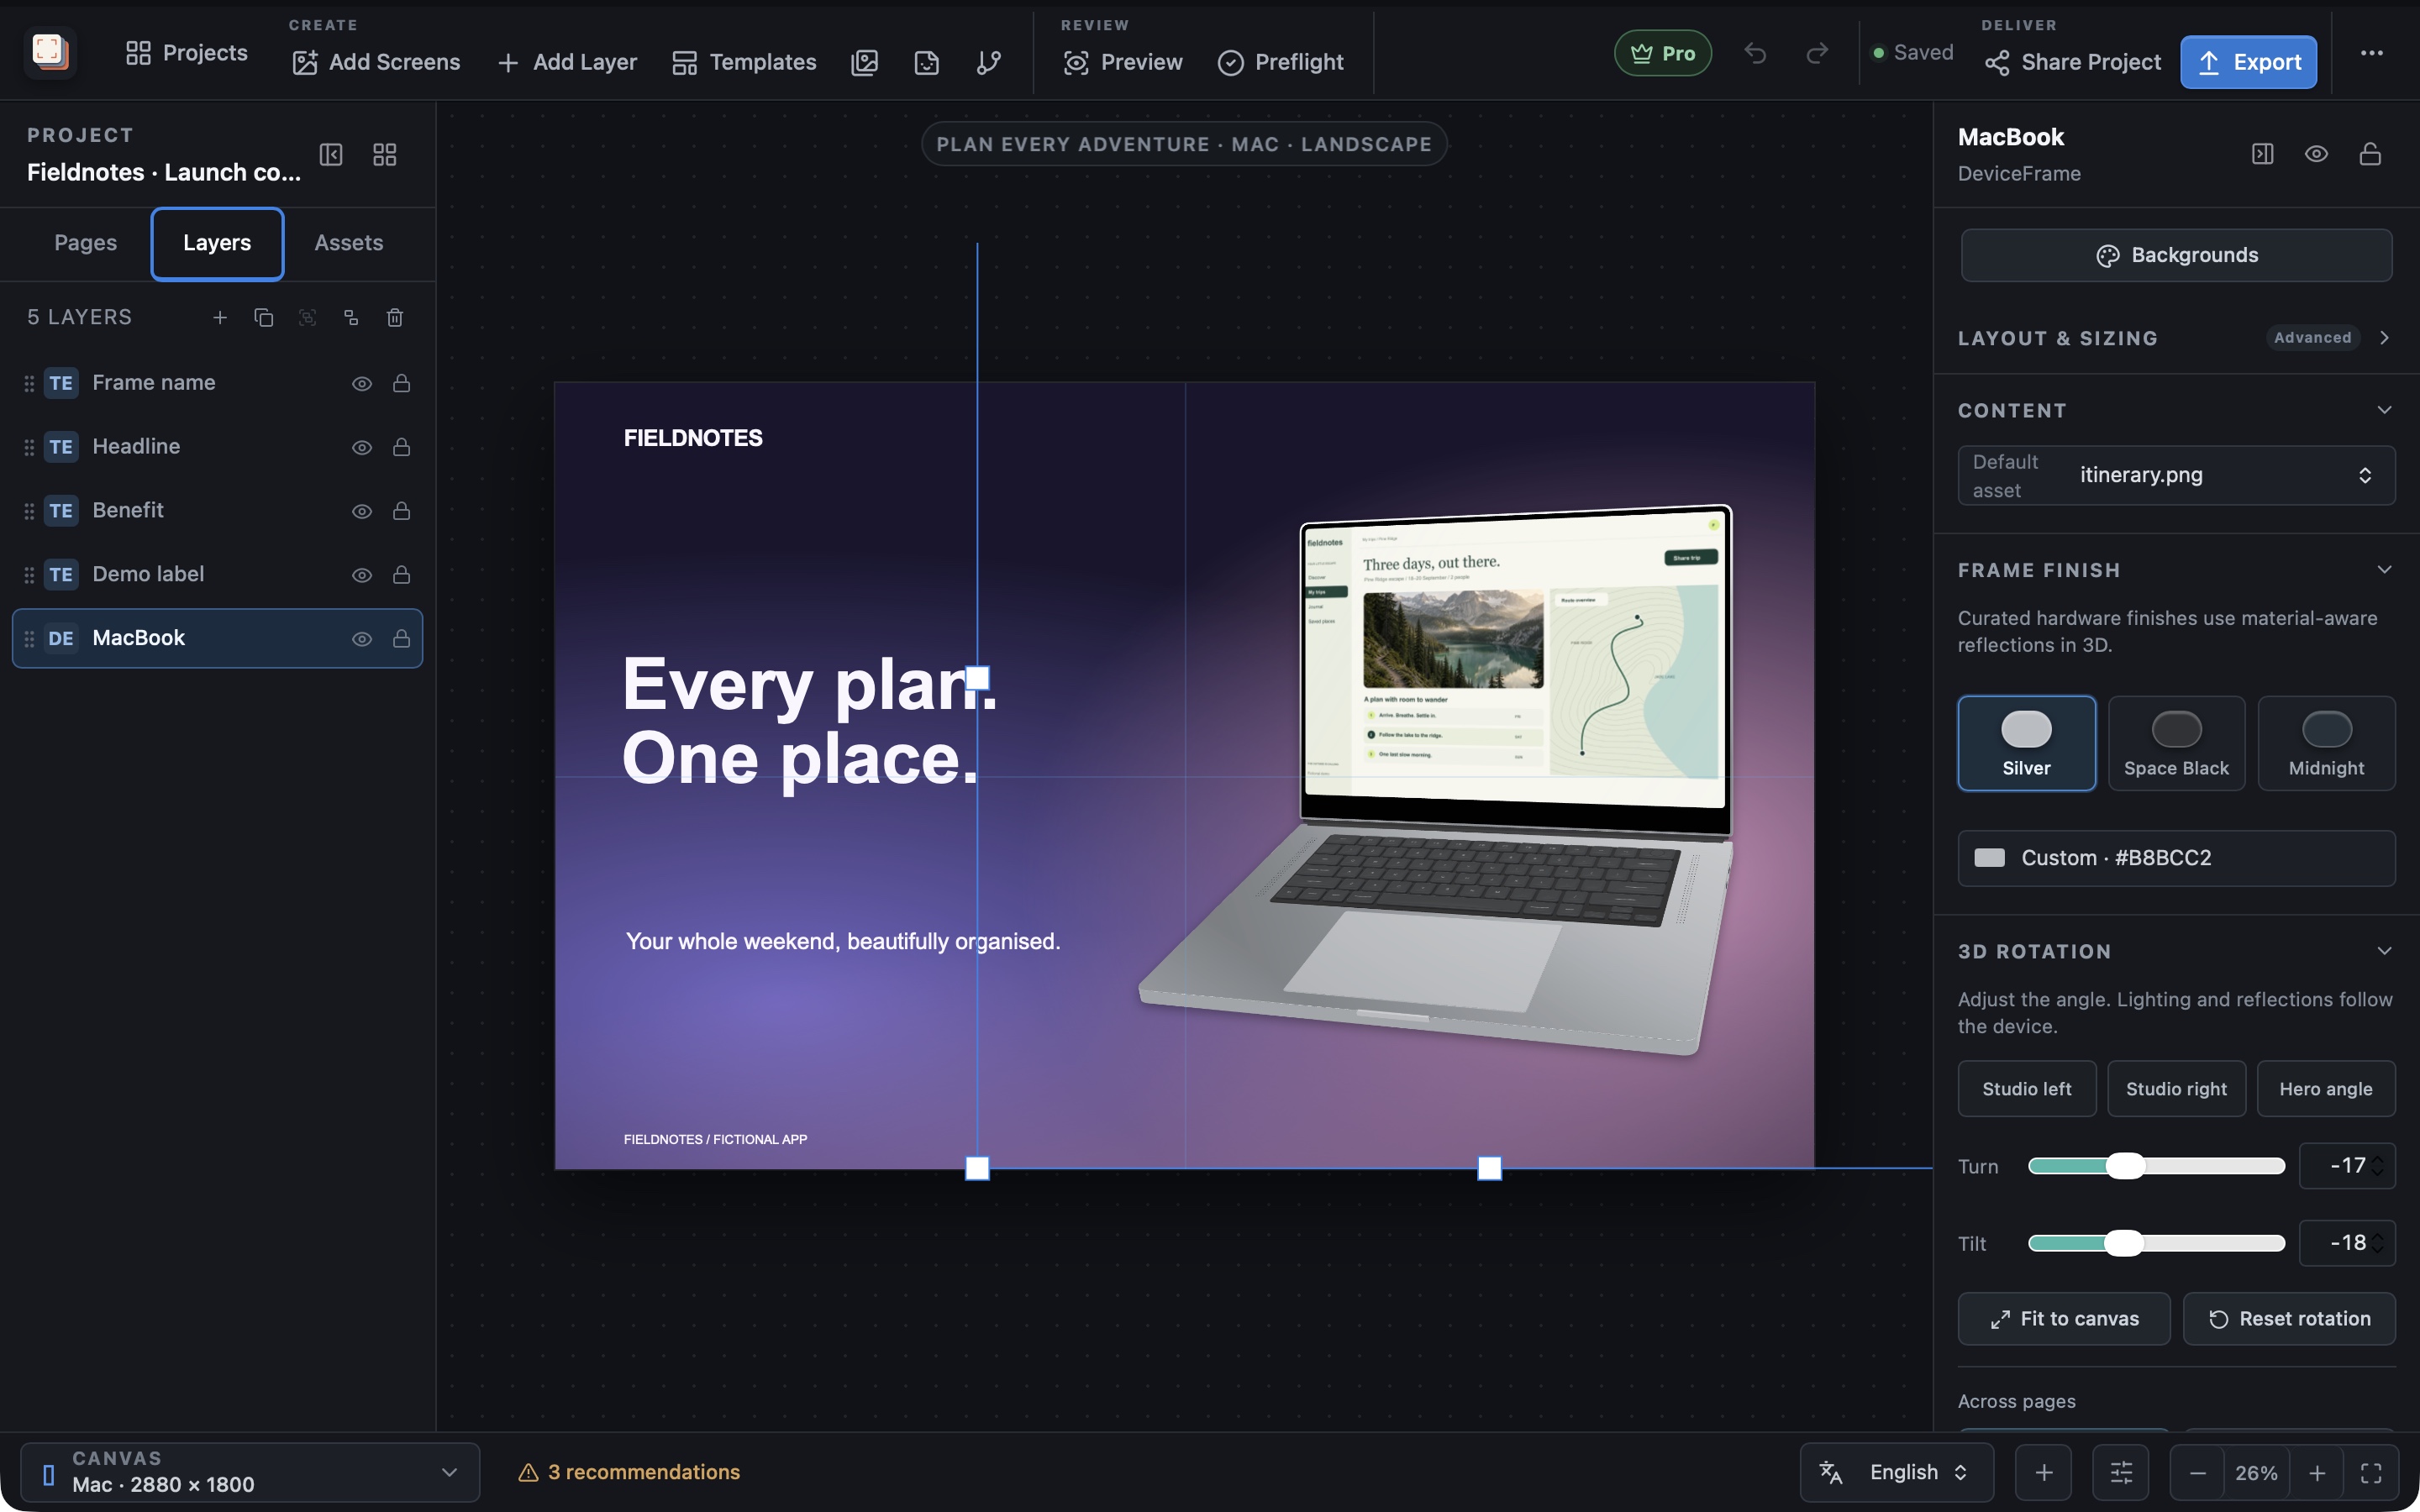Open the branch versions icon

[988, 62]
